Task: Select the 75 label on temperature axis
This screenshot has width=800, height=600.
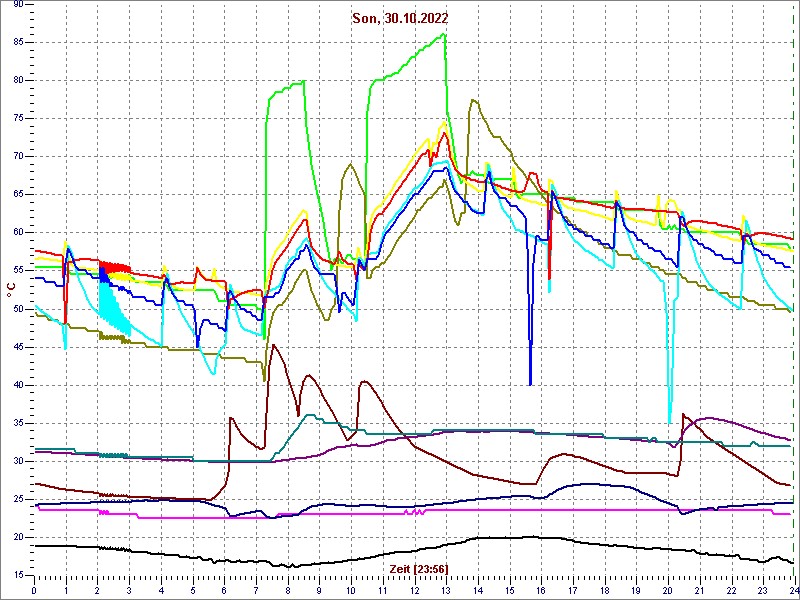Action: 18,119
